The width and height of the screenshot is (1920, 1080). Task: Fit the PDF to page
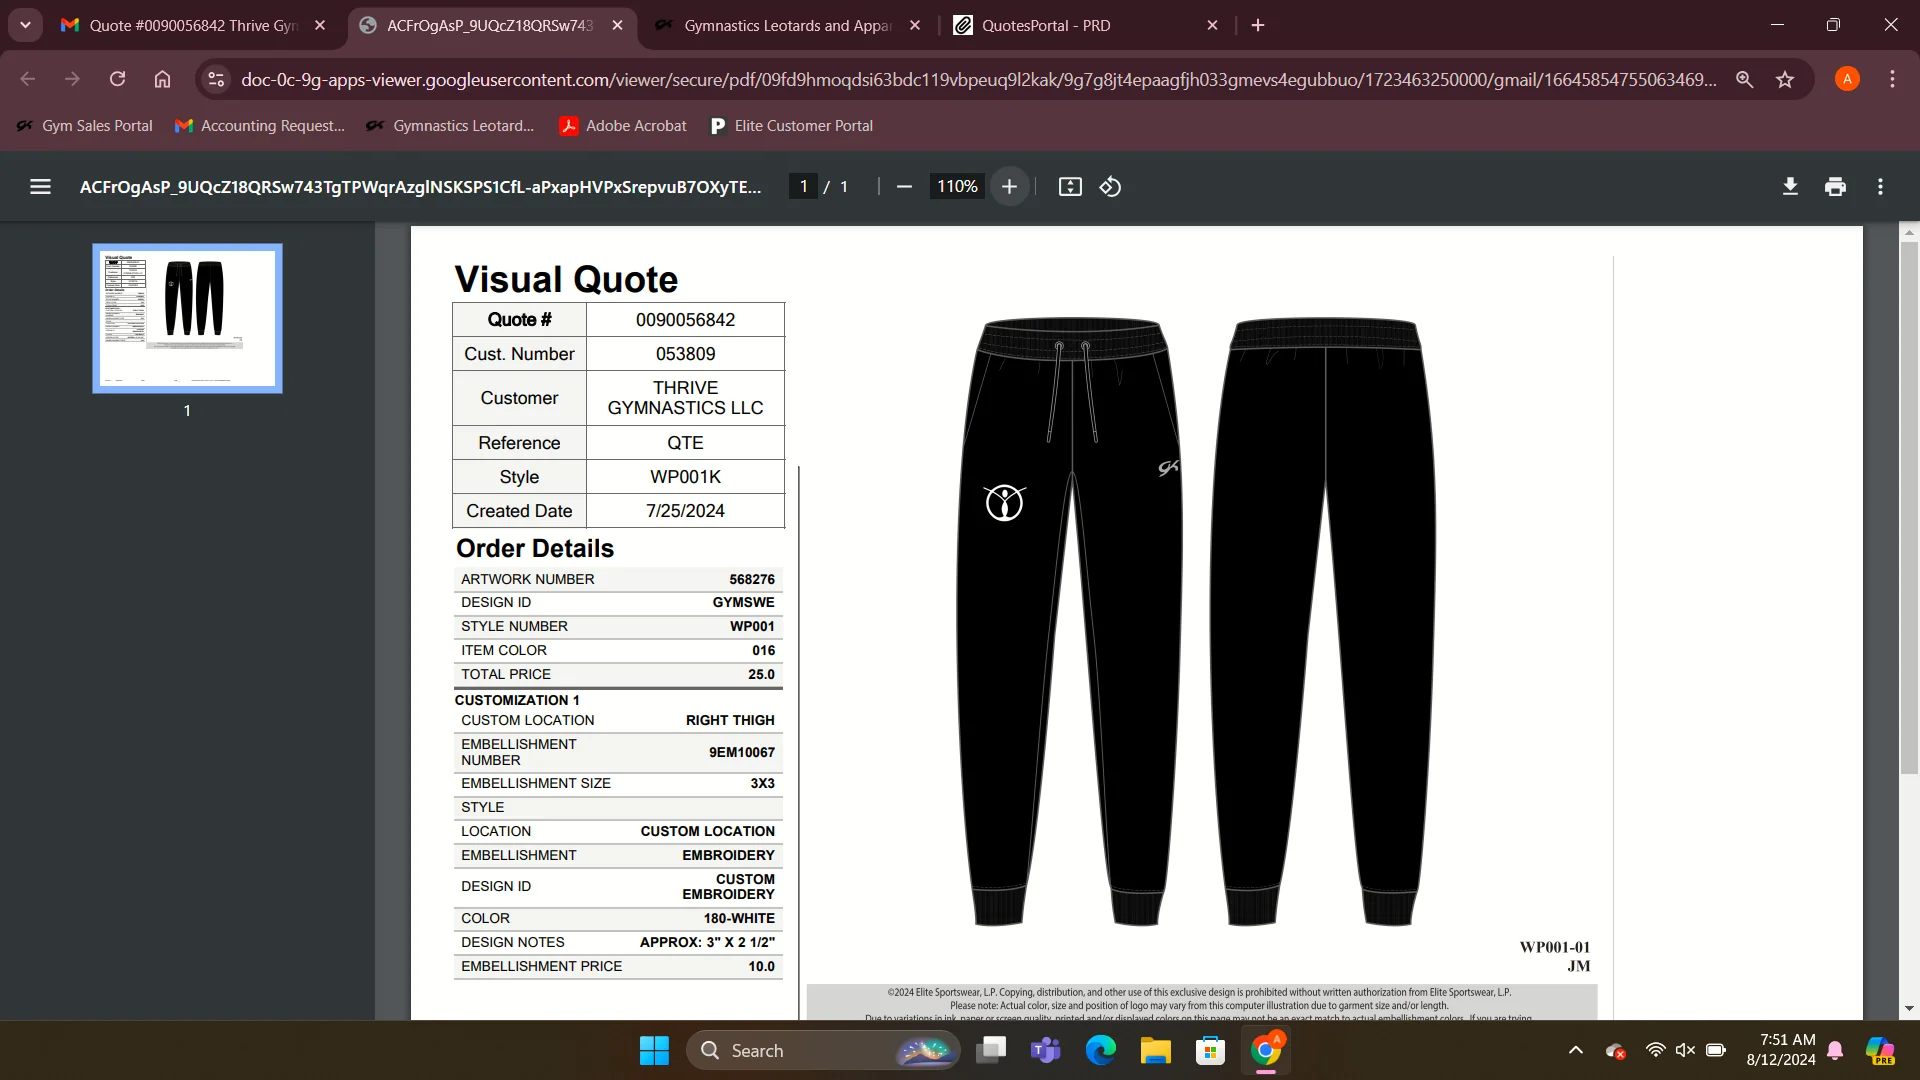pyautogui.click(x=1070, y=187)
